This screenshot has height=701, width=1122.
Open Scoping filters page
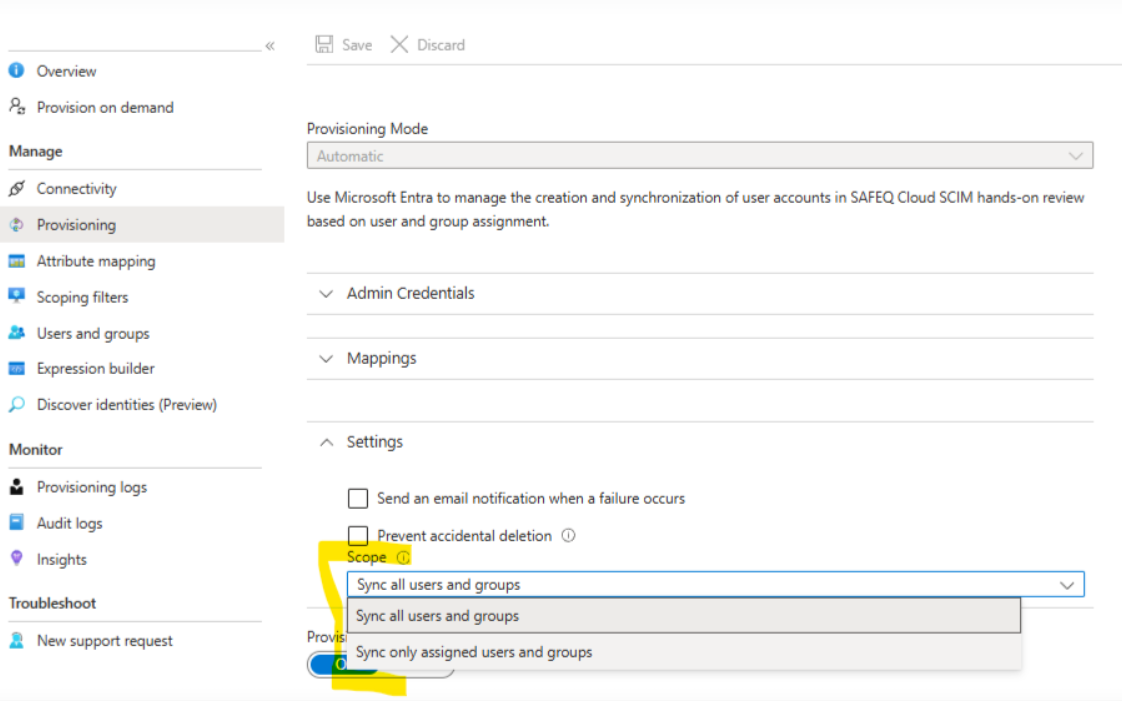point(82,297)
